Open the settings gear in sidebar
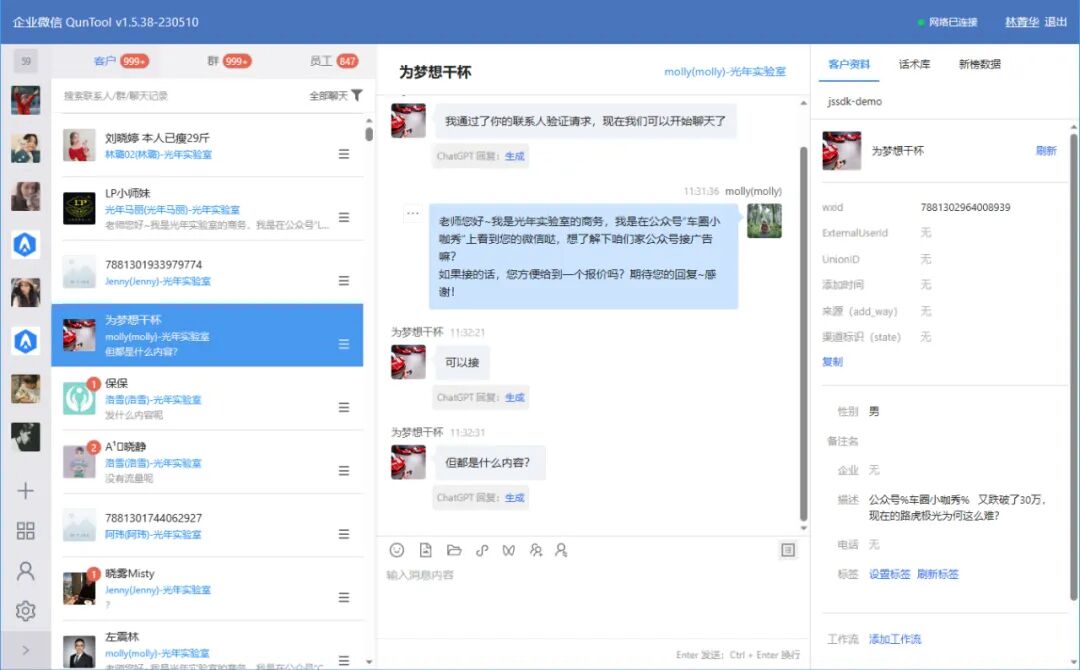 click(25, 610)
